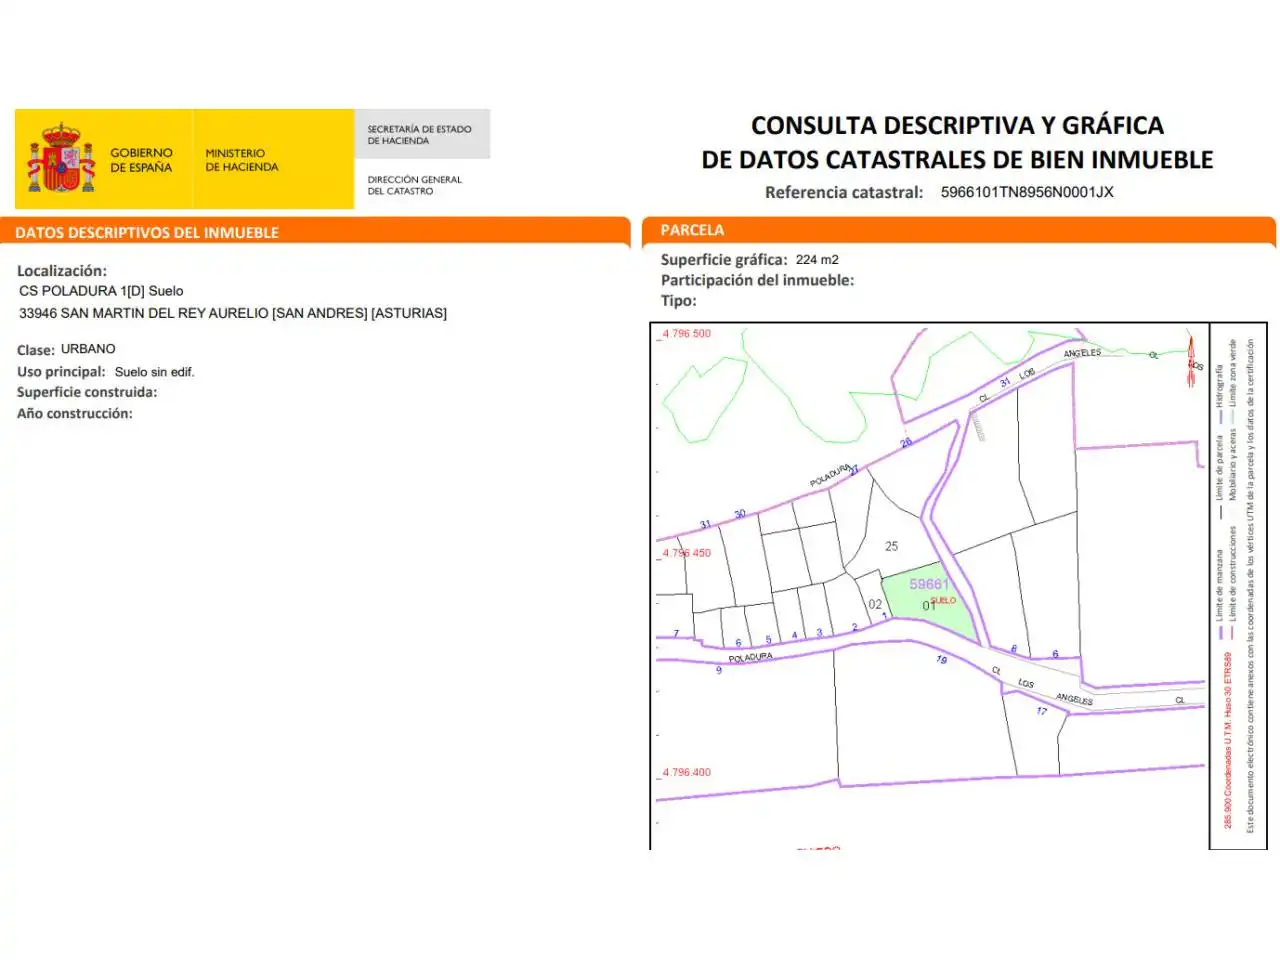The image size is (1280, 960).
Task: Click street number "17" on the map
Action: pyautogui.click(x=1041, y=711)
